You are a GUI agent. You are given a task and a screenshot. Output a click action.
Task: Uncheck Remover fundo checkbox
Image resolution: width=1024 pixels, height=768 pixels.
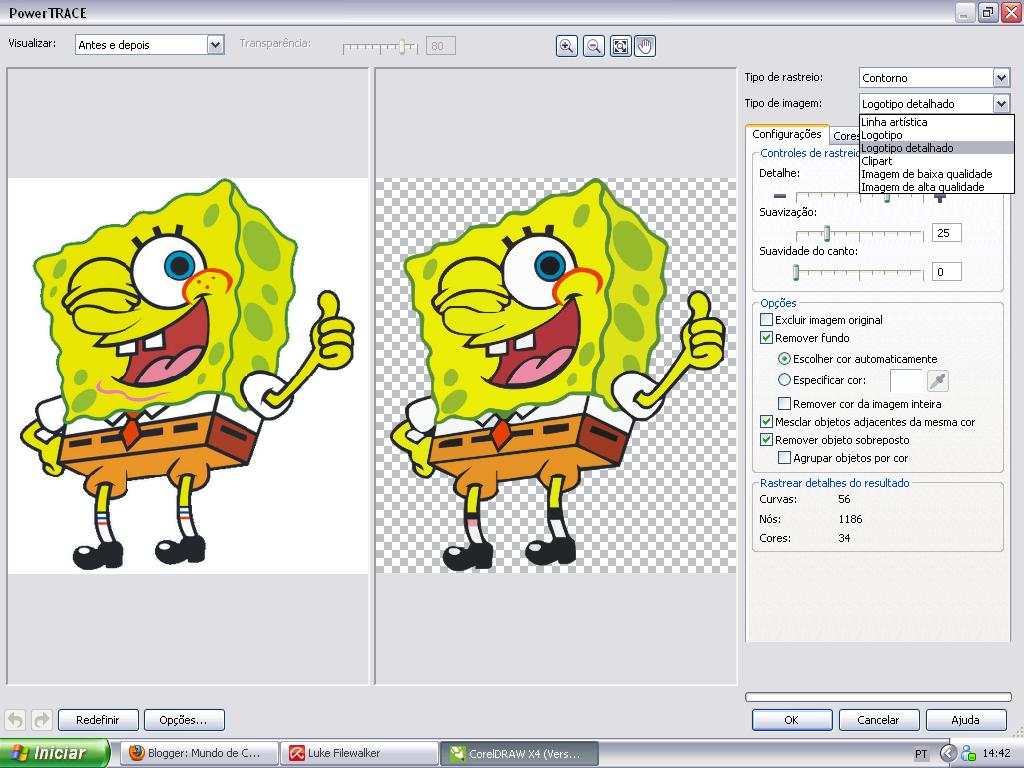pos(767,338)
